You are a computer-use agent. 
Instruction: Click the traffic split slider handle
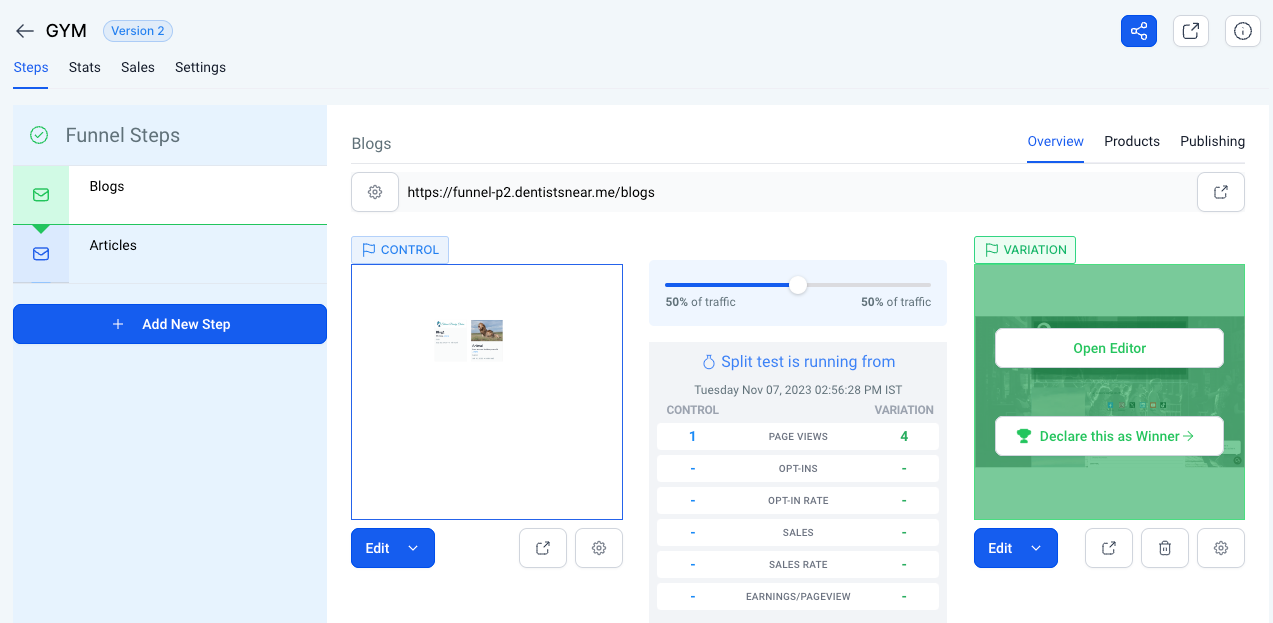coord(797,285)
